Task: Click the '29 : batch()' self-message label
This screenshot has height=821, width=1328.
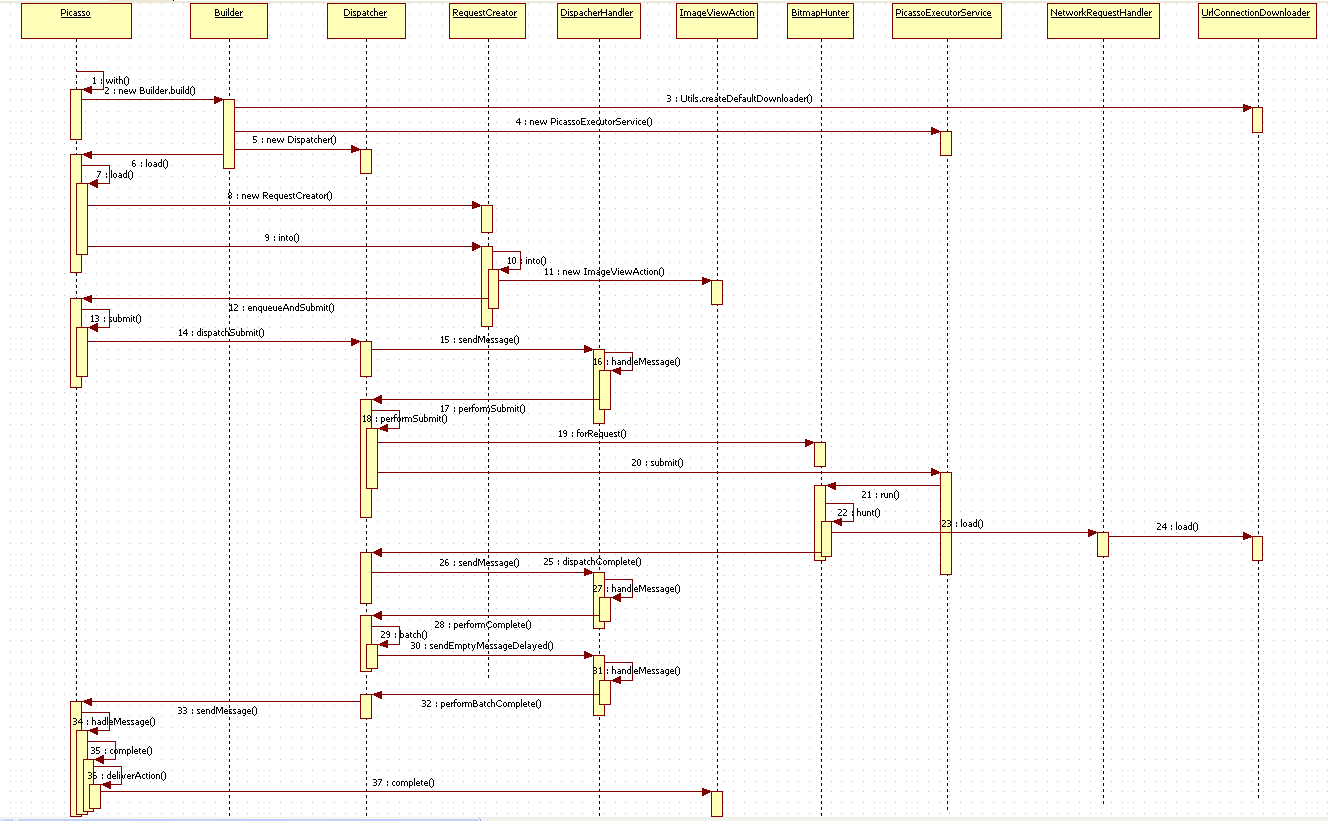Action: 404,635
